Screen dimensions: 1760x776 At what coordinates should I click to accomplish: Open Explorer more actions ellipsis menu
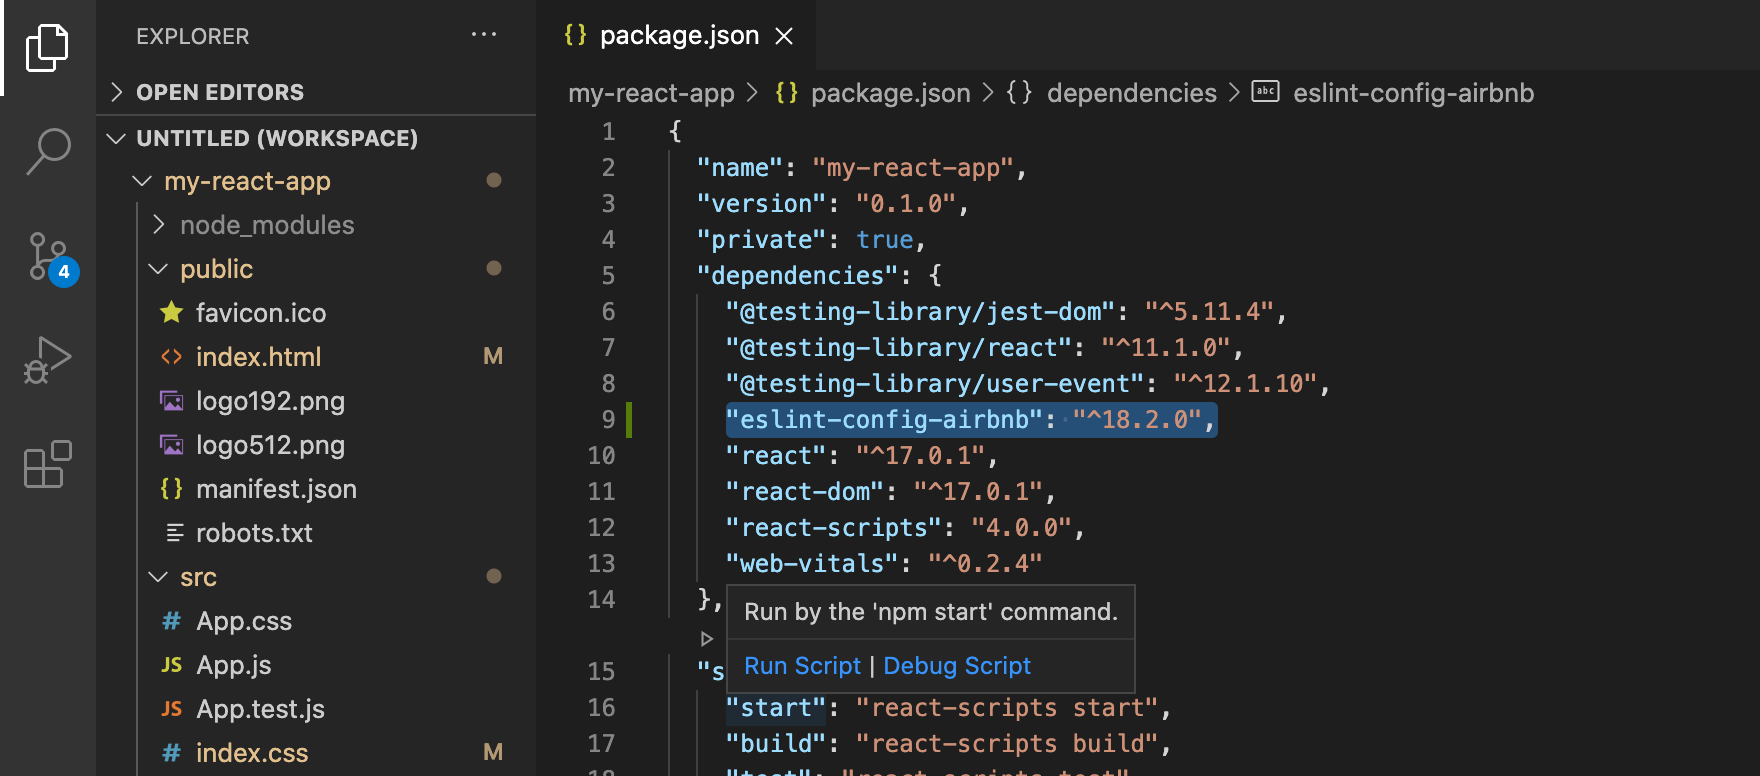pos(484,35)
